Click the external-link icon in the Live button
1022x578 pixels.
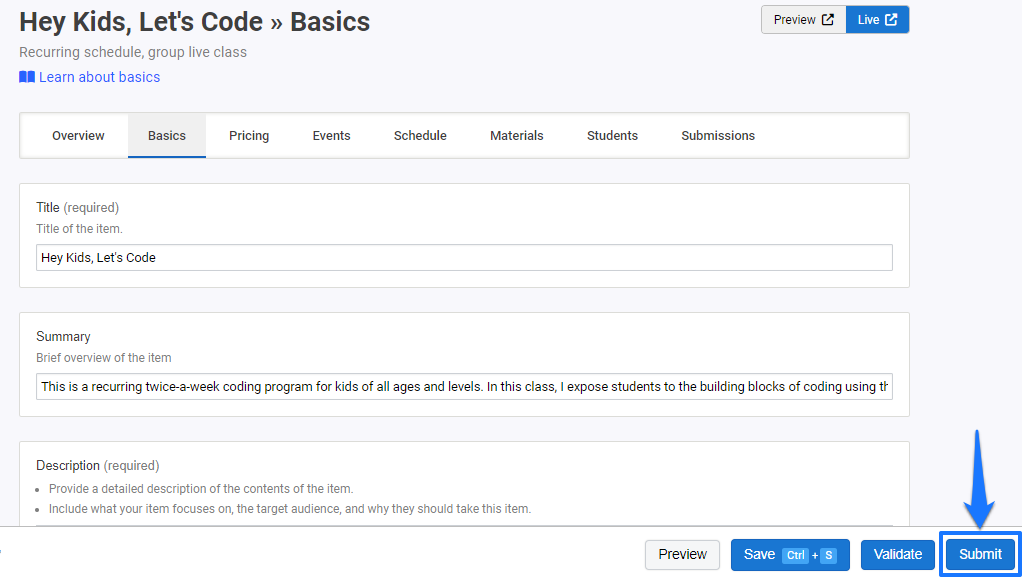click(x=891, y=20)
